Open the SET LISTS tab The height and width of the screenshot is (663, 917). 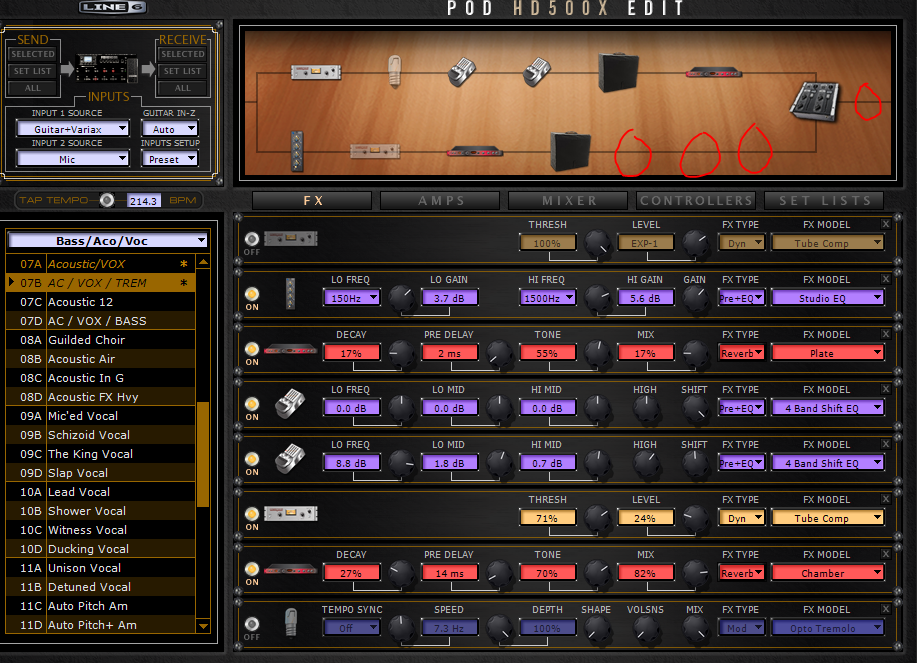click(823, 200)
